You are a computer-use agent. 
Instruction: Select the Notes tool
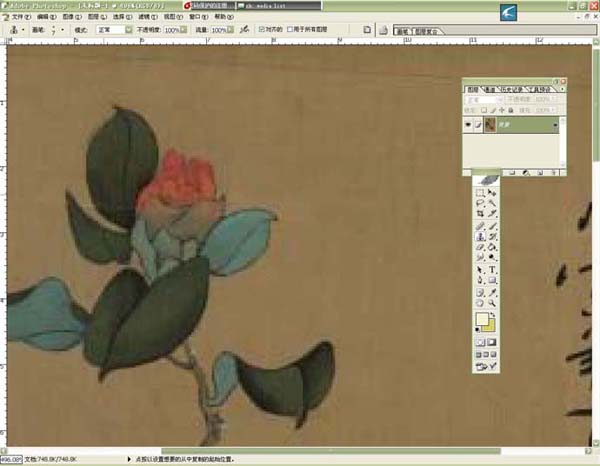coord(480,293)
